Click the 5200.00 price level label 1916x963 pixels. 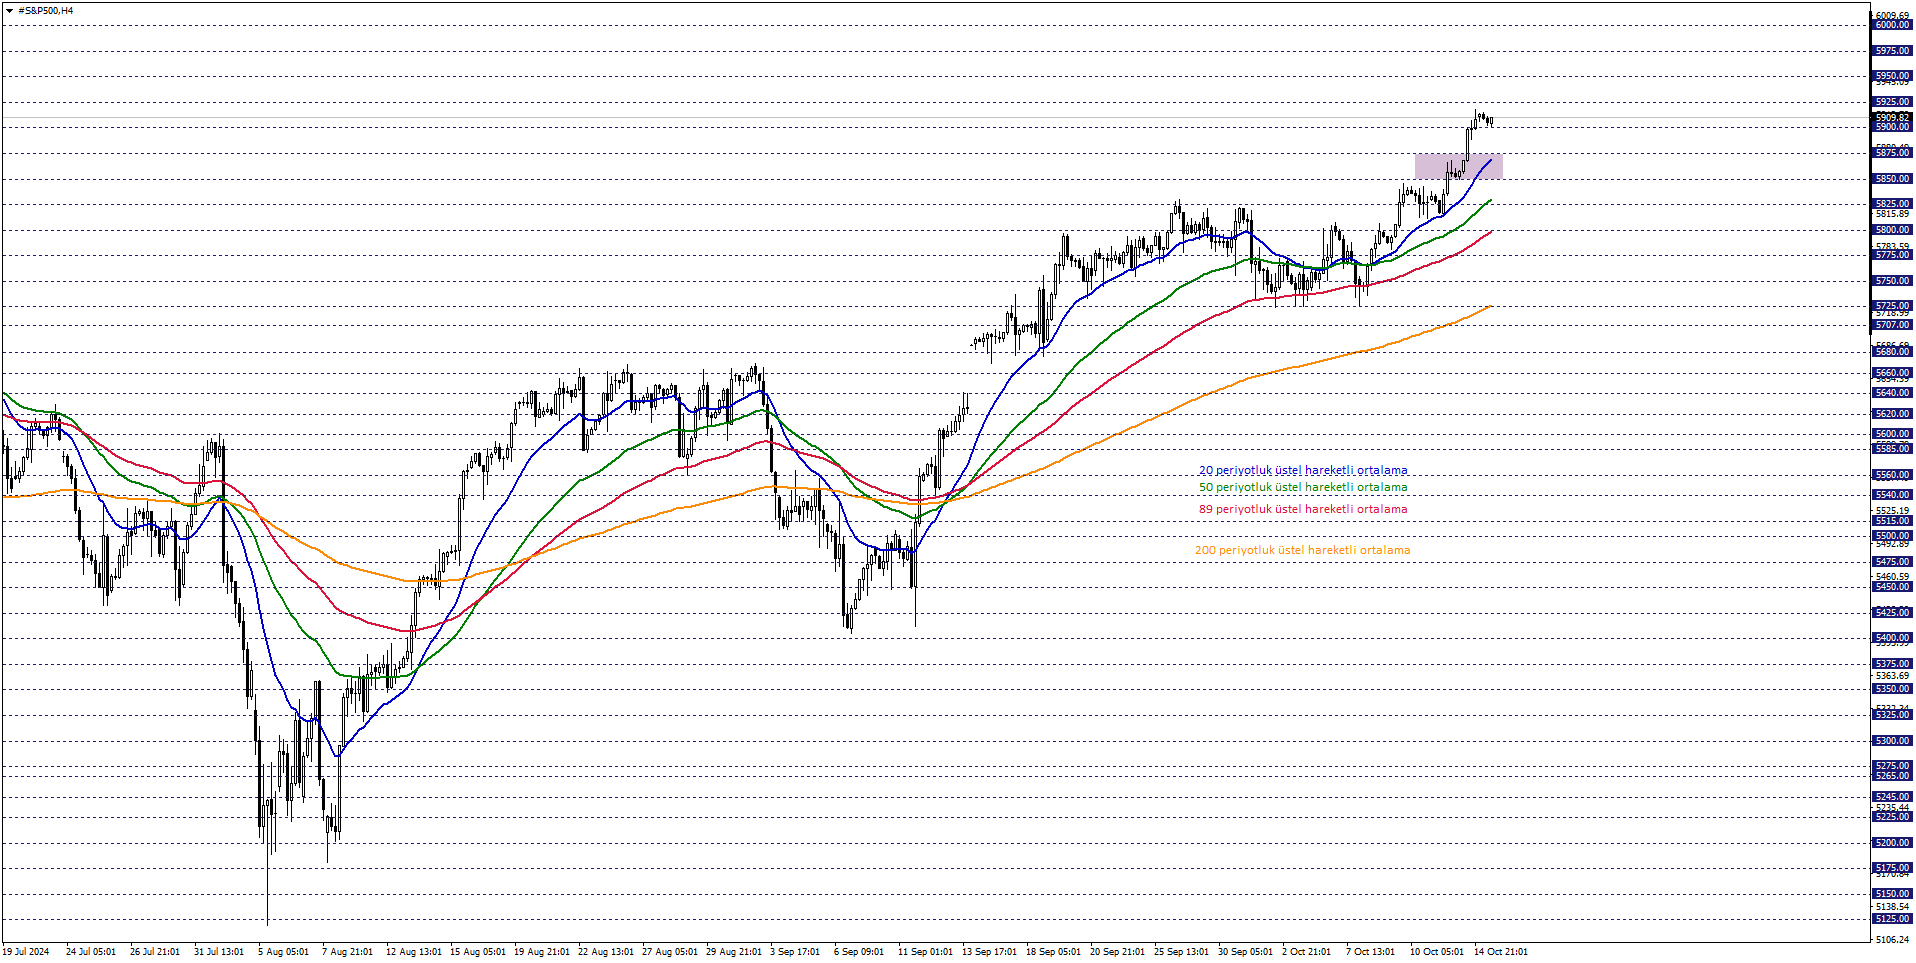[1892, 843]
